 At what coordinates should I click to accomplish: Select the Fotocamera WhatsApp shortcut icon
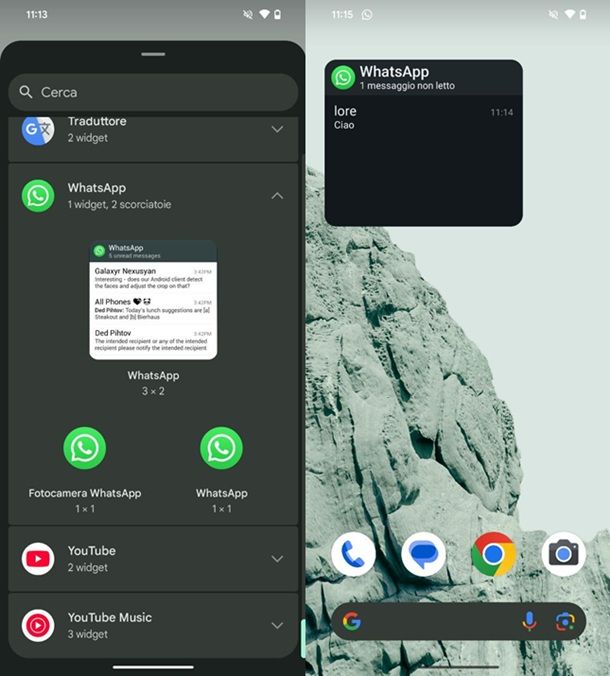click(x=84, y=448)
